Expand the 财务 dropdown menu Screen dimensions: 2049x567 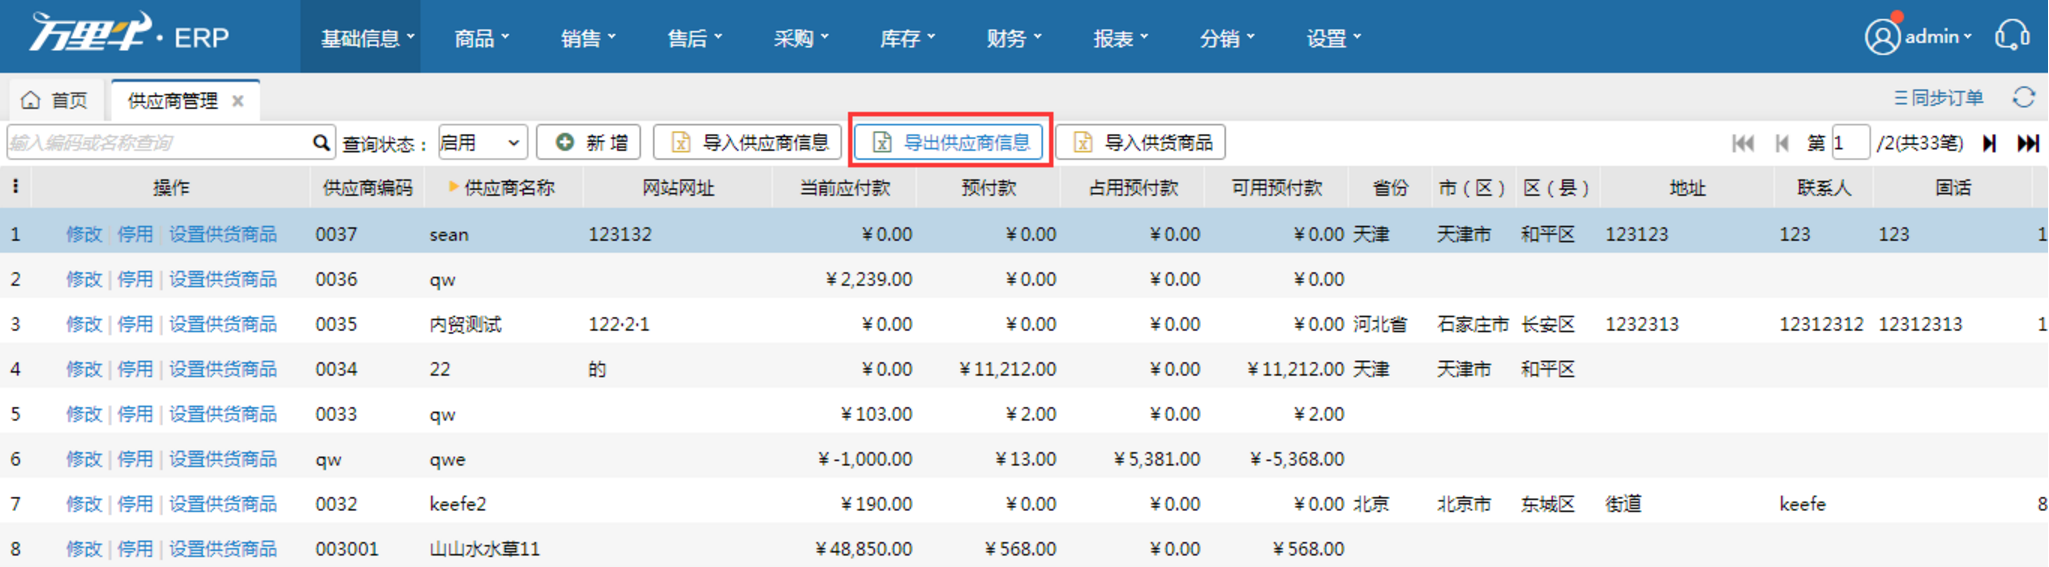tap(1014, 38)
